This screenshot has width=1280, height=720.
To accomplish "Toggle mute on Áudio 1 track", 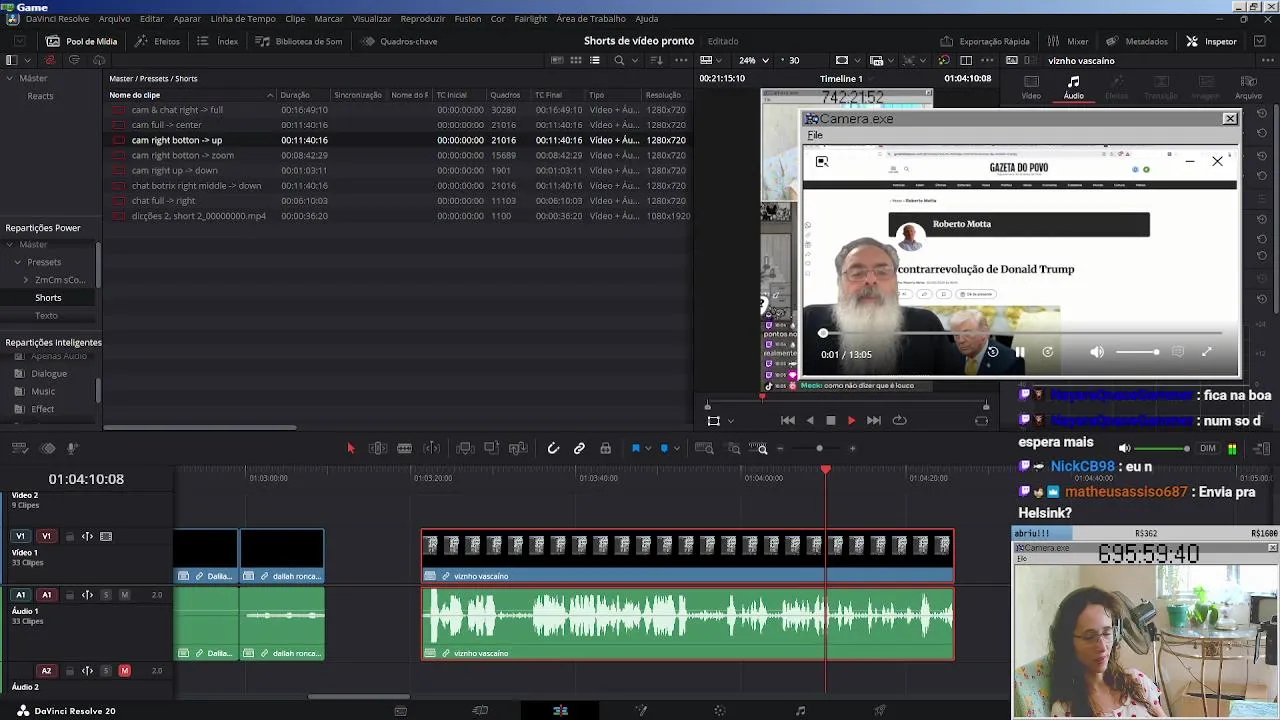I will pyautogui.click(x=124, y=595).
